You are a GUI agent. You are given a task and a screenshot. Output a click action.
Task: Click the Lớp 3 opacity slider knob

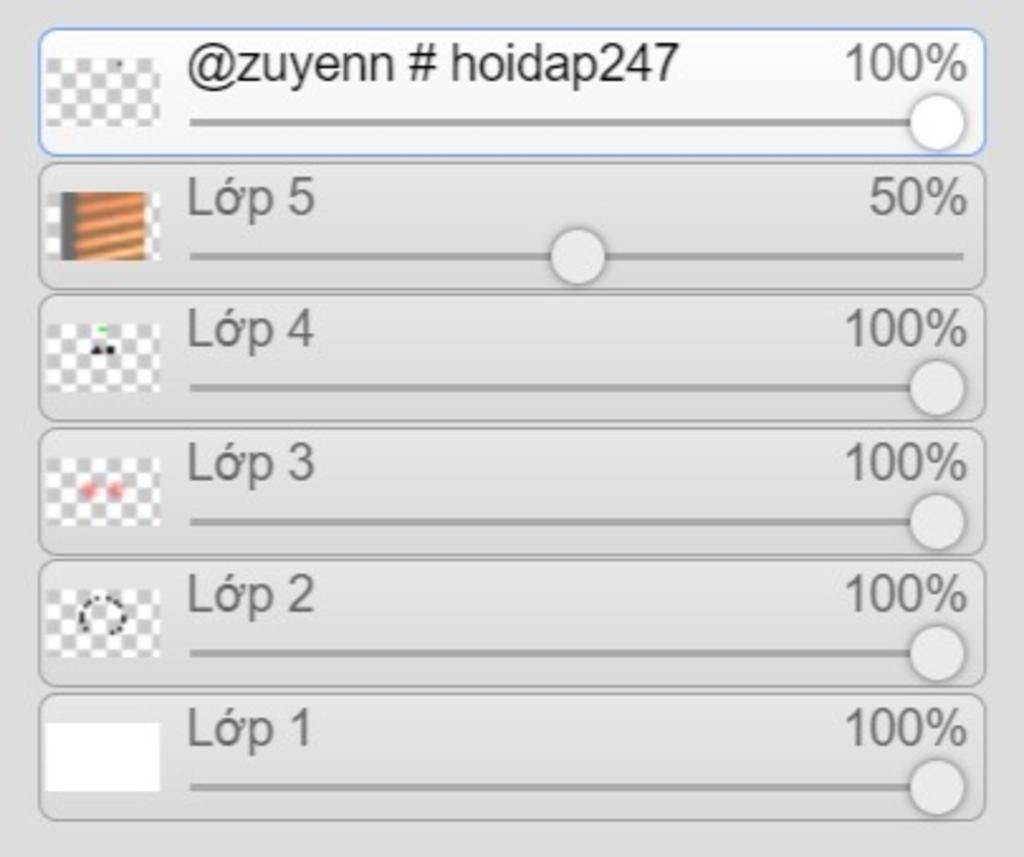point(936,522)
